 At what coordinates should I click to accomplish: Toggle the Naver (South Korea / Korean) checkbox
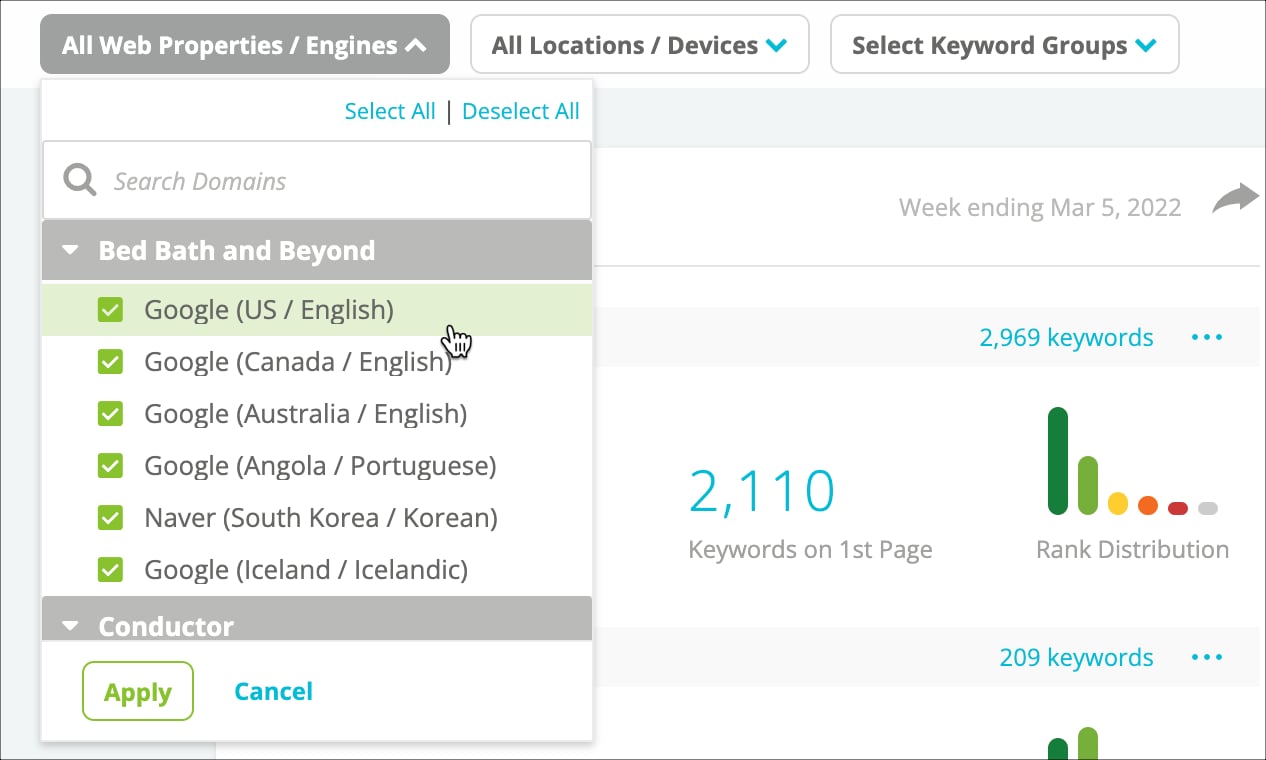(x=110, y=518)
